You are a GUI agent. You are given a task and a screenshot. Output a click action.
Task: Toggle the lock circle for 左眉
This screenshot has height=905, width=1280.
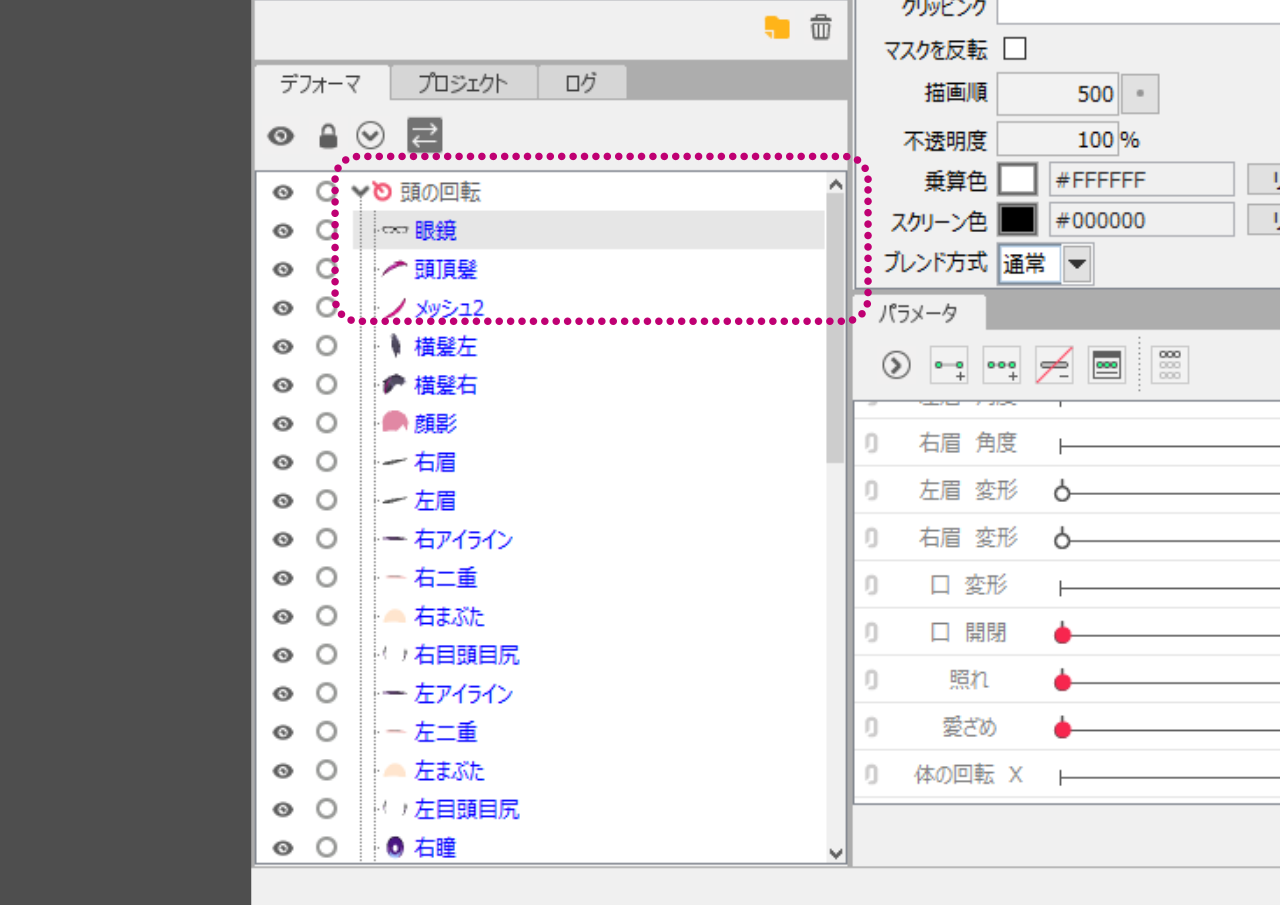pos(326,500)
